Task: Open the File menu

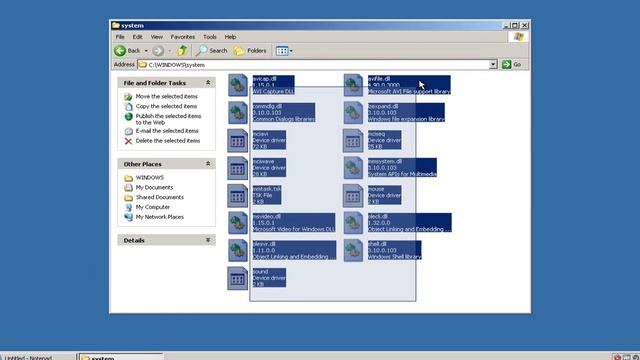Action: [120, 37]
